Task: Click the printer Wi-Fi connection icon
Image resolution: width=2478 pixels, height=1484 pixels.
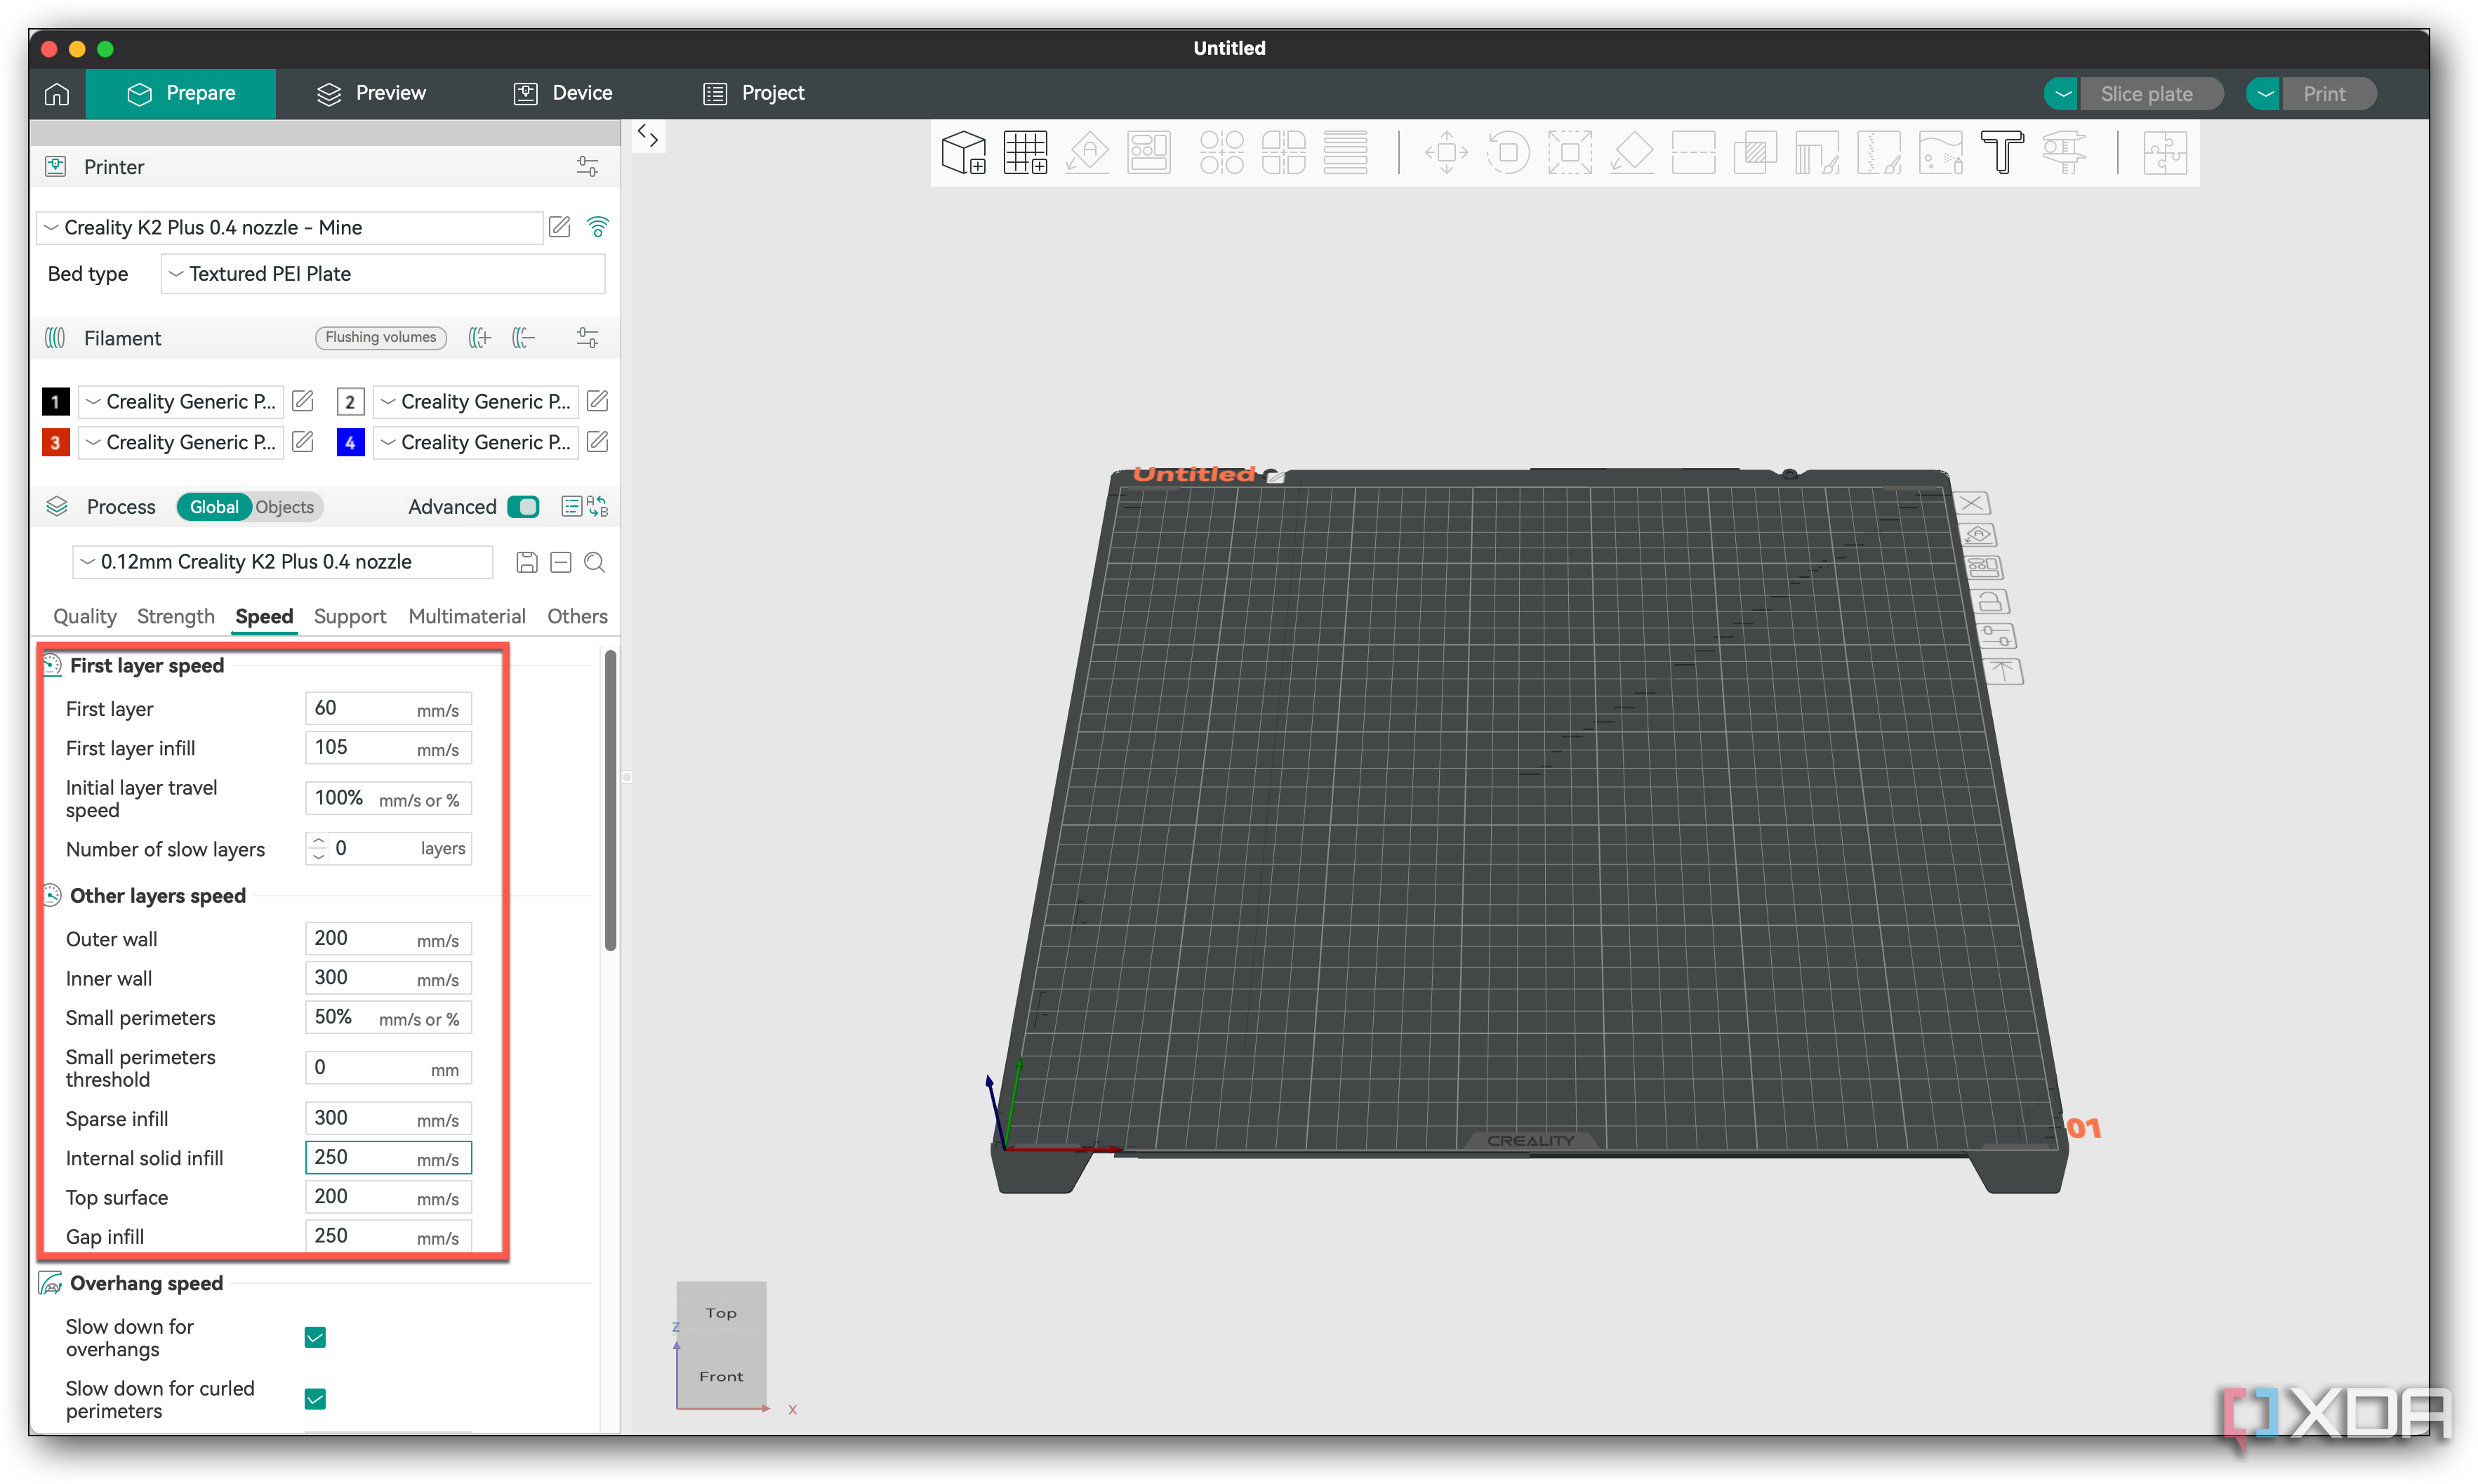Action: pyautogui.click(x=598, y=227)
